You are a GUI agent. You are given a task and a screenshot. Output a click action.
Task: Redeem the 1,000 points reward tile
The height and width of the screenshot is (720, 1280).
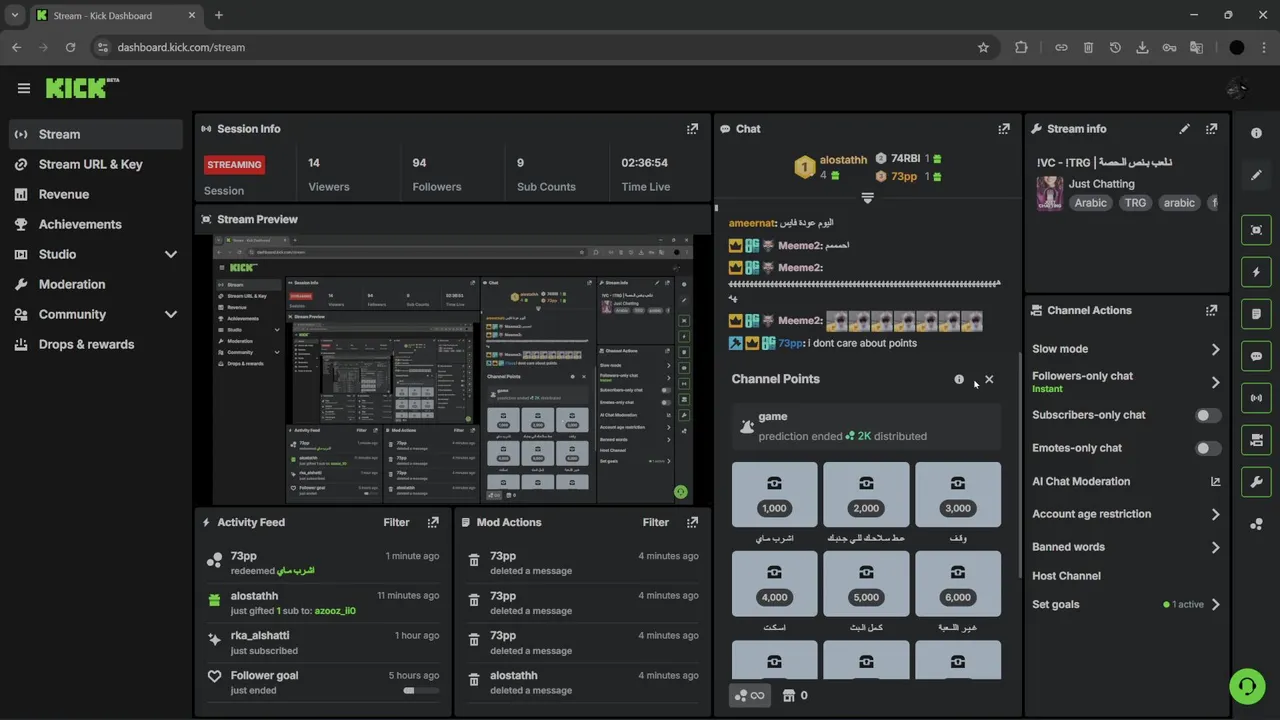pyautogui.click(x=774, y=494)
